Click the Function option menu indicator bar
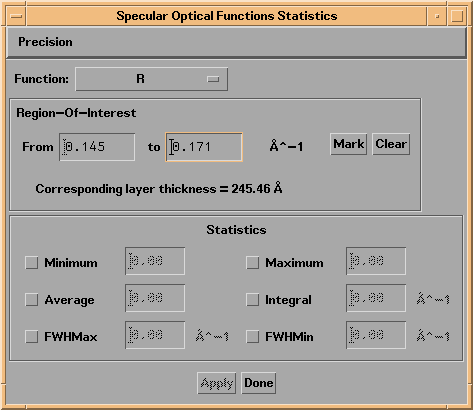The height and width of the screenshot is (410, 473). click(213, 79)
